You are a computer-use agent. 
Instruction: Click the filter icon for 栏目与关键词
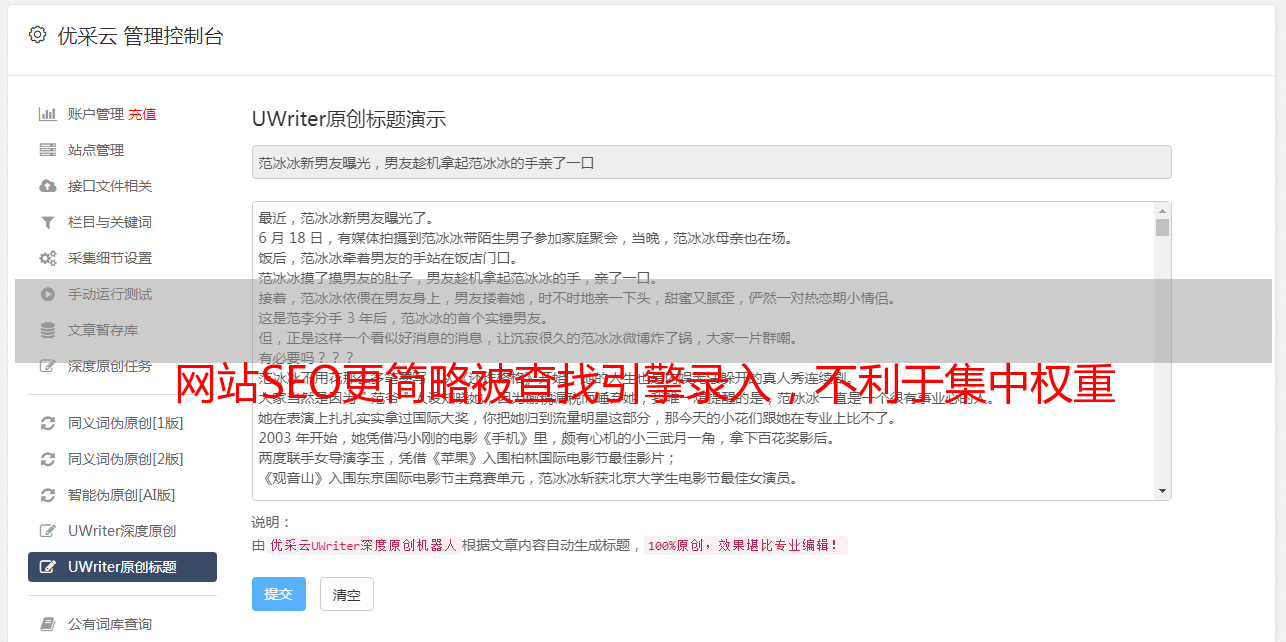47,222
